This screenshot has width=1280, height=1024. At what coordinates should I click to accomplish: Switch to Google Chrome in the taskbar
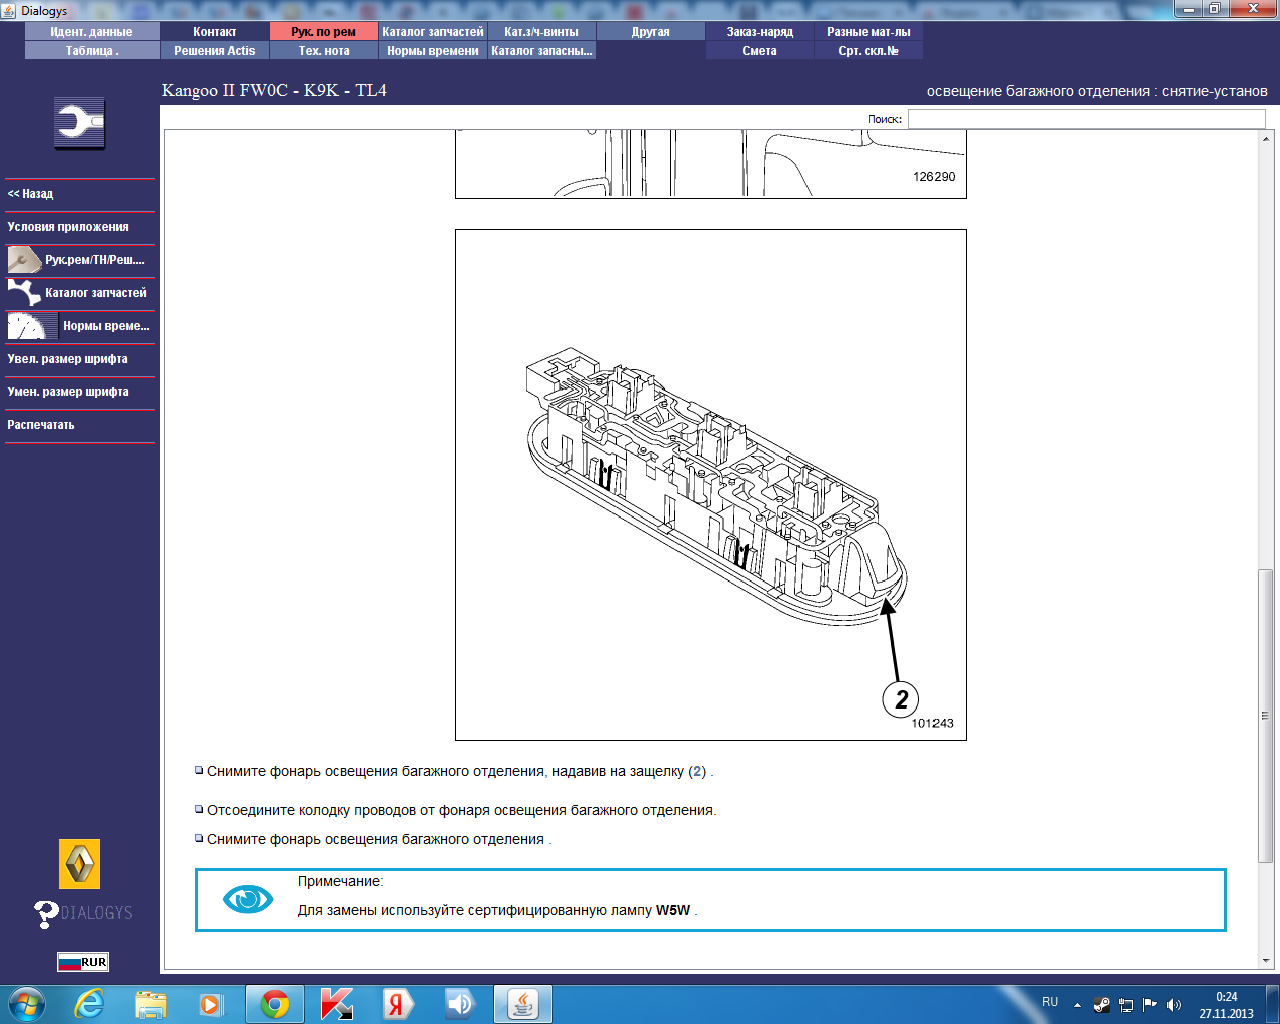(x=275, y=1004)
